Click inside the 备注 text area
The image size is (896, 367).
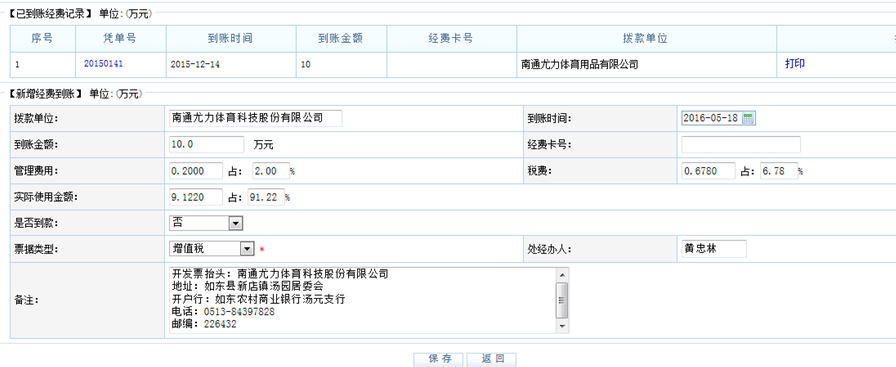click(363, 300)
